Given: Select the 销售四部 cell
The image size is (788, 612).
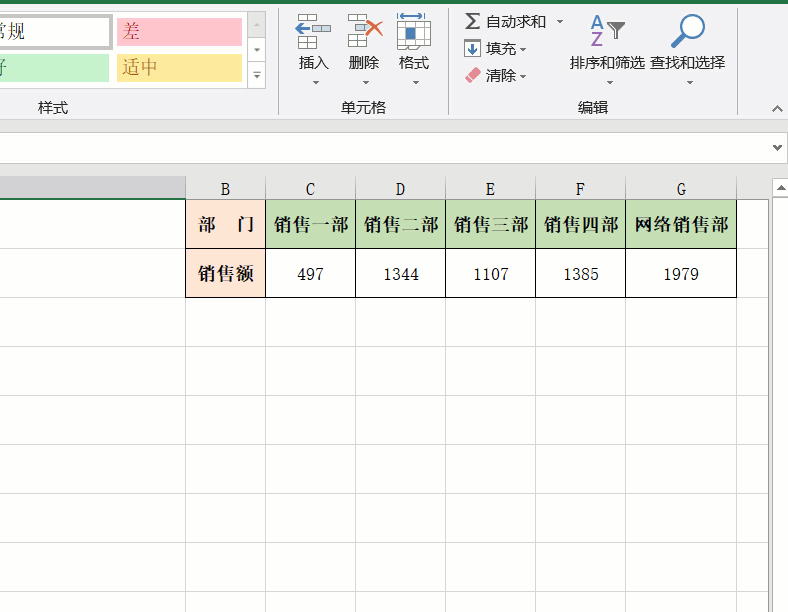Looking at the screenshot, I should coord(580,224).
